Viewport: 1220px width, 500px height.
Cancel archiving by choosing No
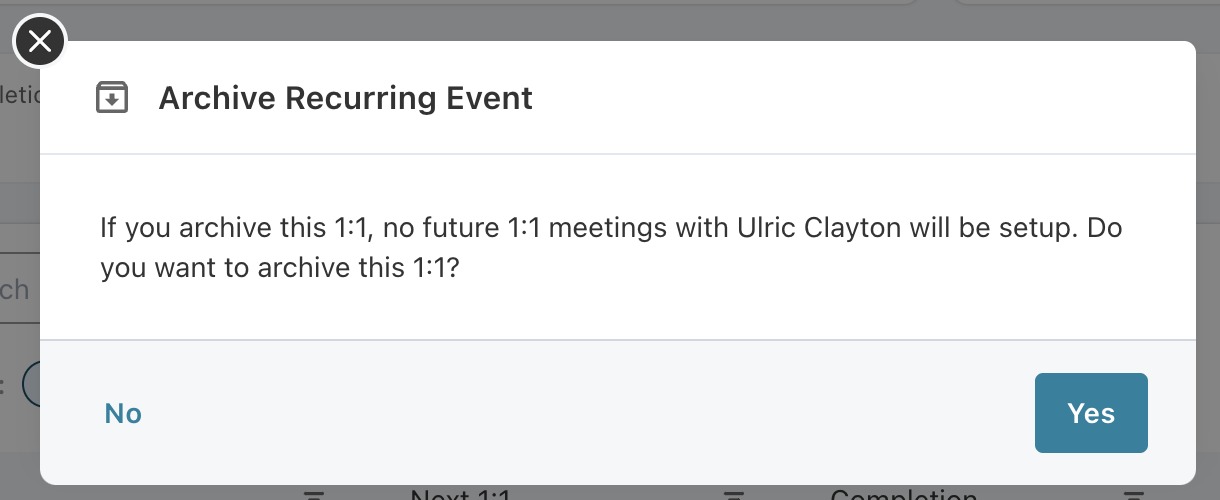click(123, 413)
